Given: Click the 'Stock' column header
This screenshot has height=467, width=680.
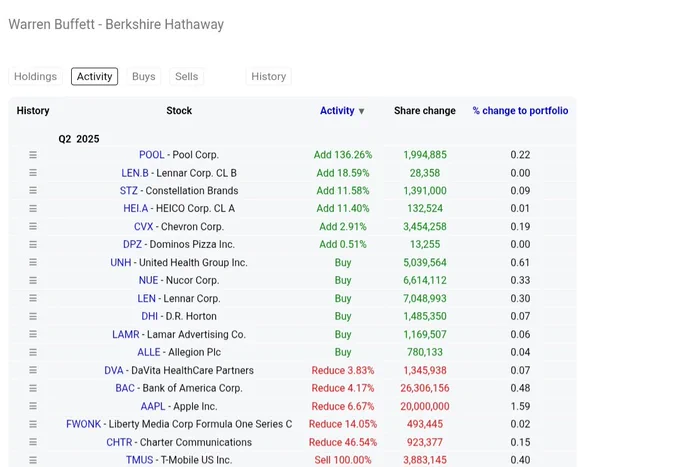Looking at the screenshot, I should (x=179, y=111).
